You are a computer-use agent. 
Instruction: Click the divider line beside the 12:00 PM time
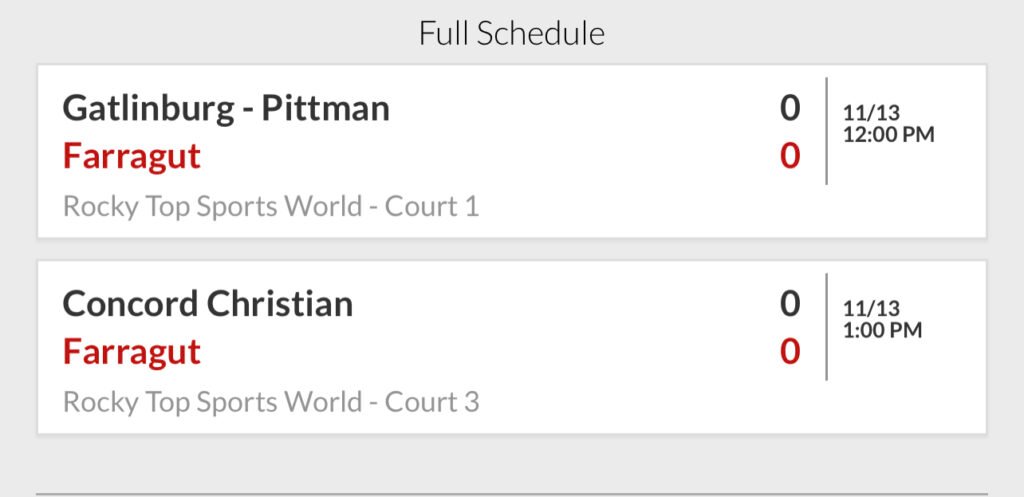click(x=827, y=131)
